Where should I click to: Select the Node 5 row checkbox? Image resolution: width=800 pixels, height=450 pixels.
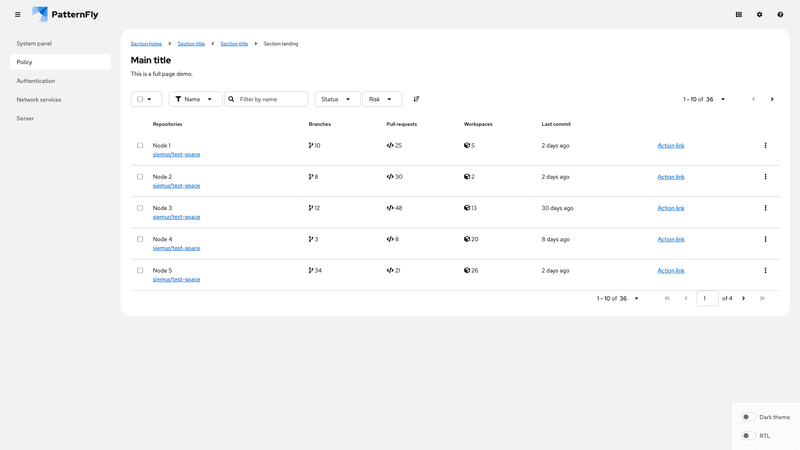click(x=140, y=270)
